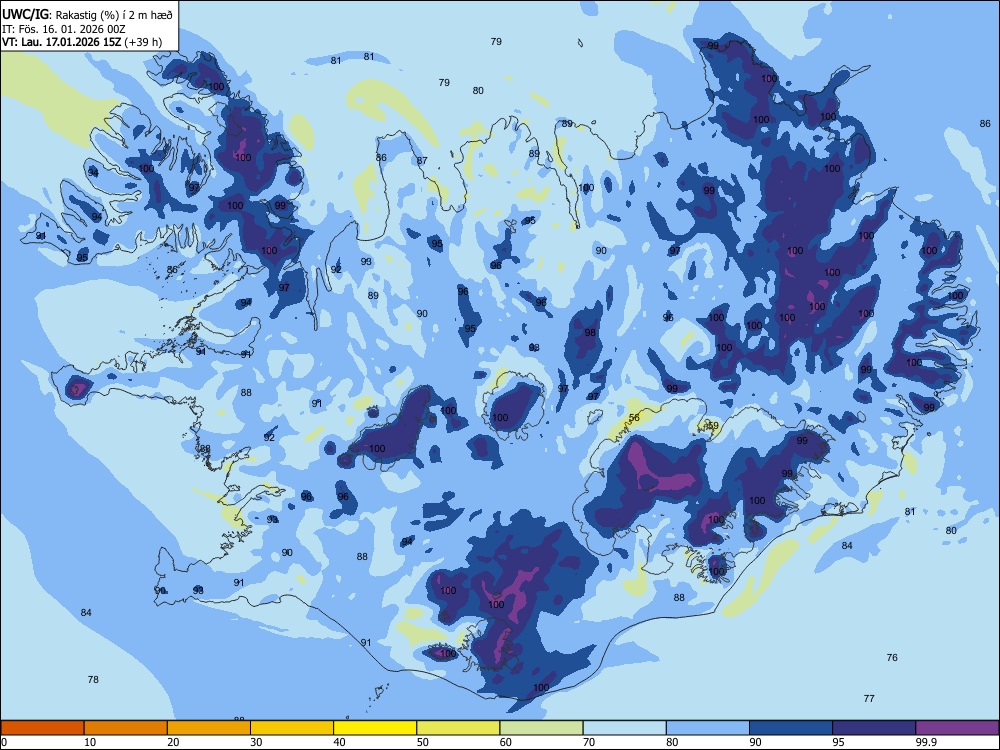
Task: Click the bright yellow 40–50 legend swatch
Action: 375,728
